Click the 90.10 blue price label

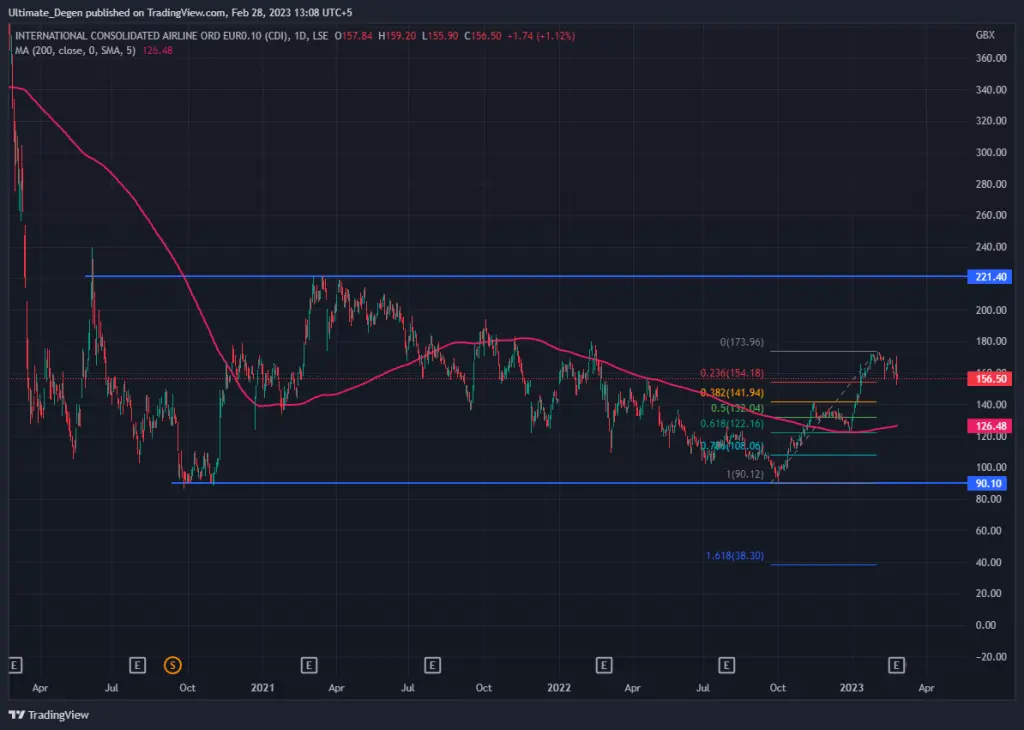tap(987, 483)
